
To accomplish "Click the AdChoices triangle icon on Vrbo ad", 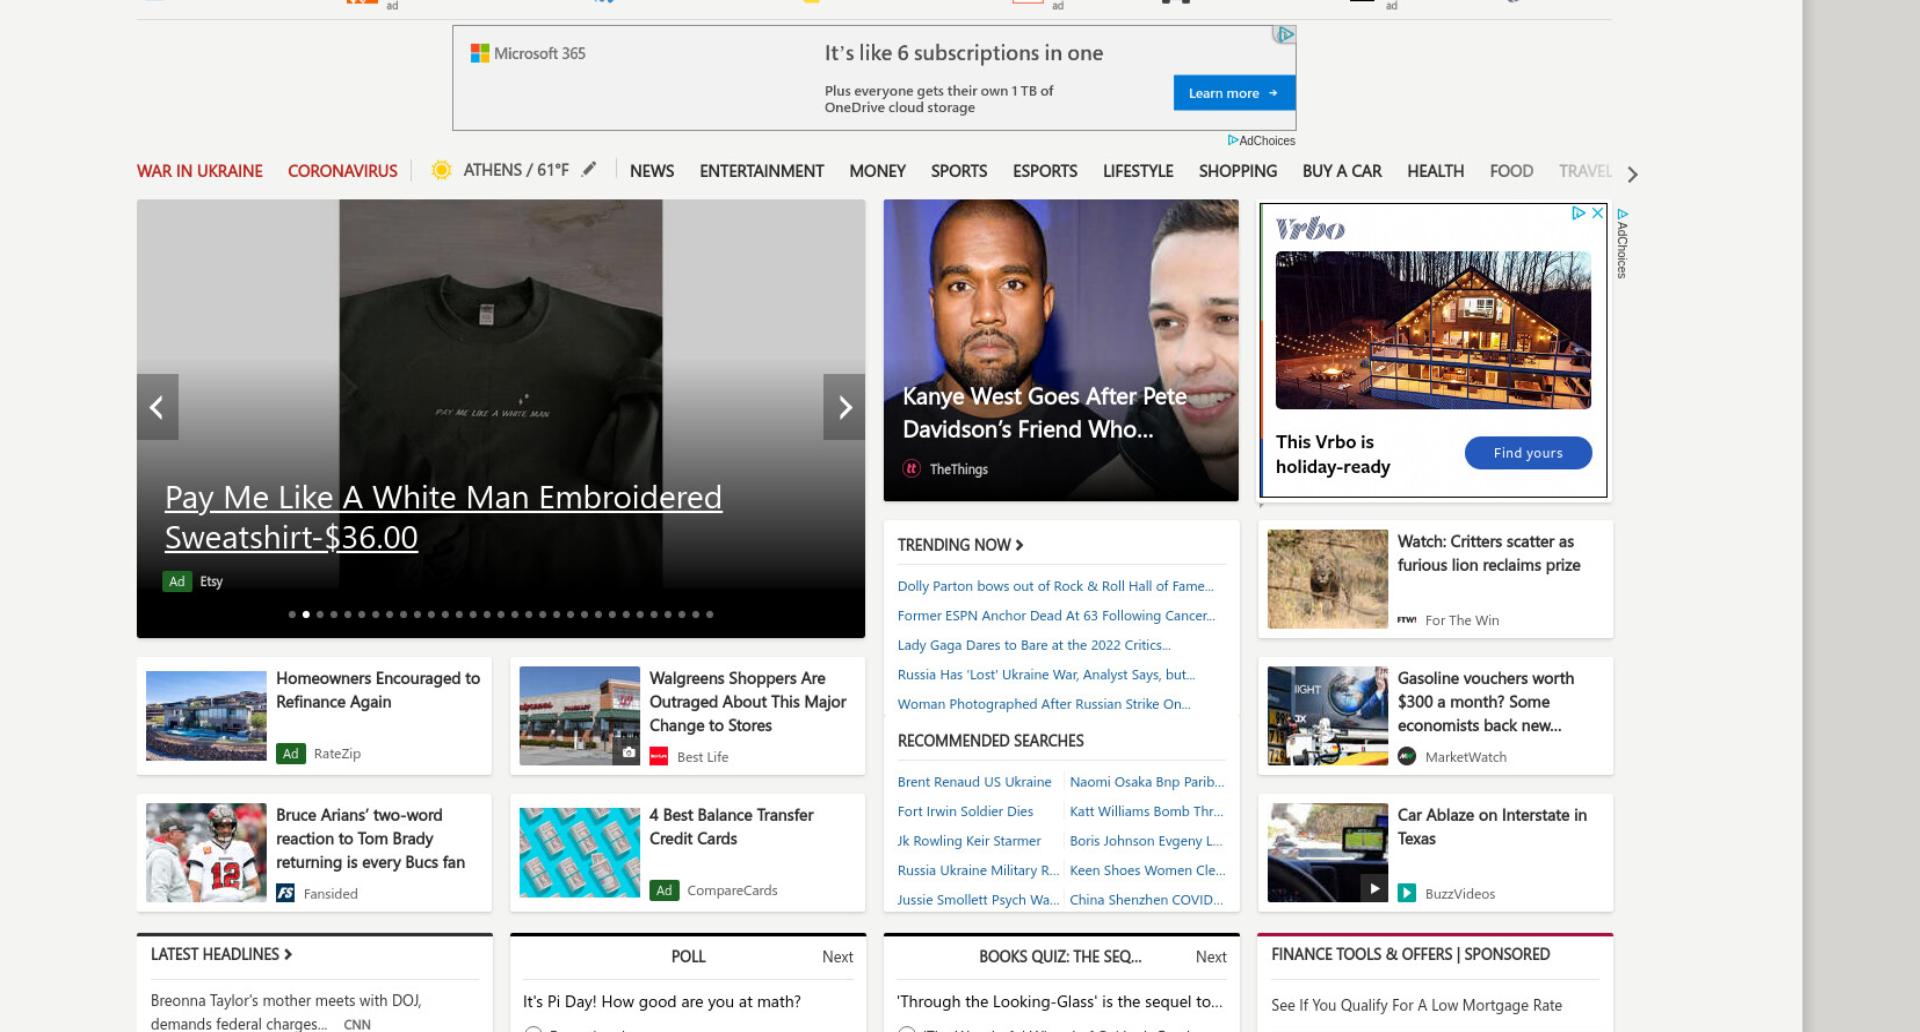I will click(1578, 213).
